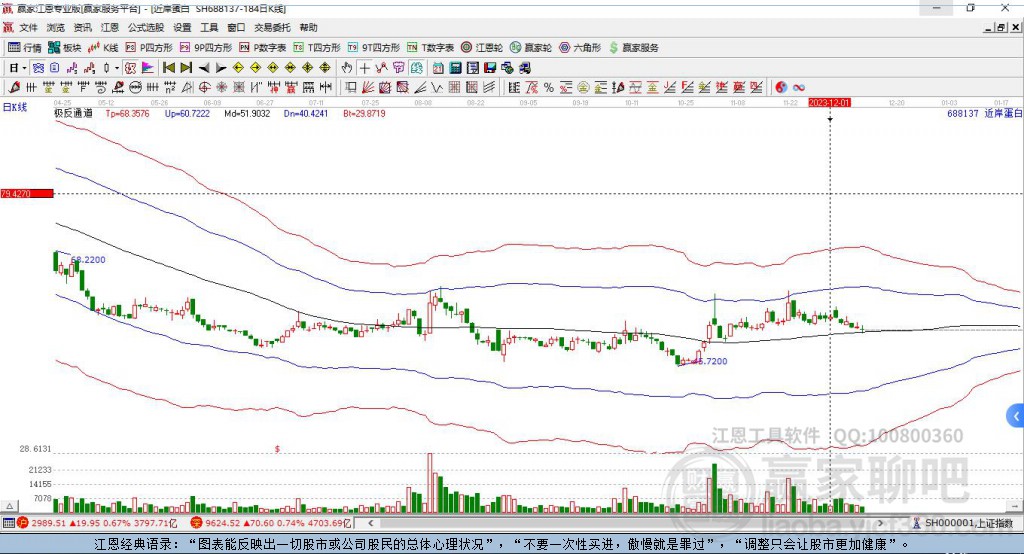The height and width of the screenshot is (554, 1024).
Task: Open the candlestick style dropdown arrow
Action: pyautogui.click(x=117, y=68)
